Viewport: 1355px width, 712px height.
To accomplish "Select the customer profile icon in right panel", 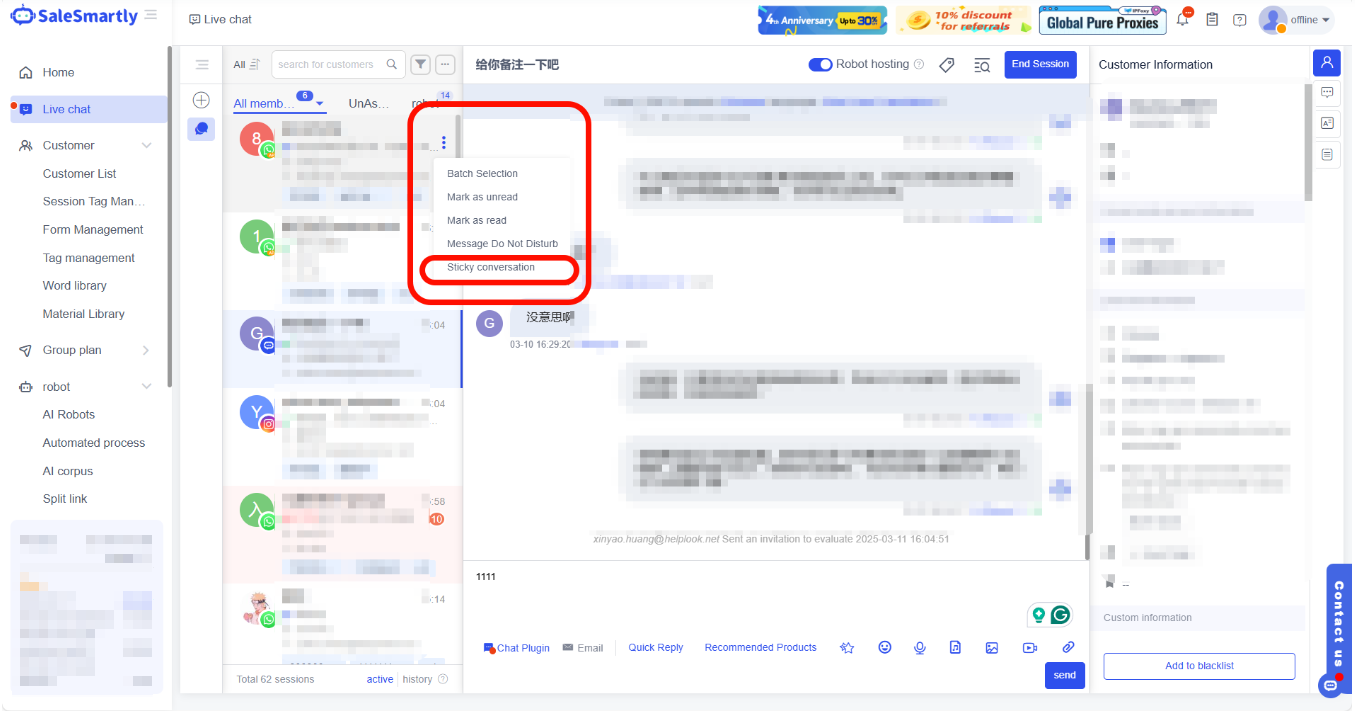I will pos(1327,62).
